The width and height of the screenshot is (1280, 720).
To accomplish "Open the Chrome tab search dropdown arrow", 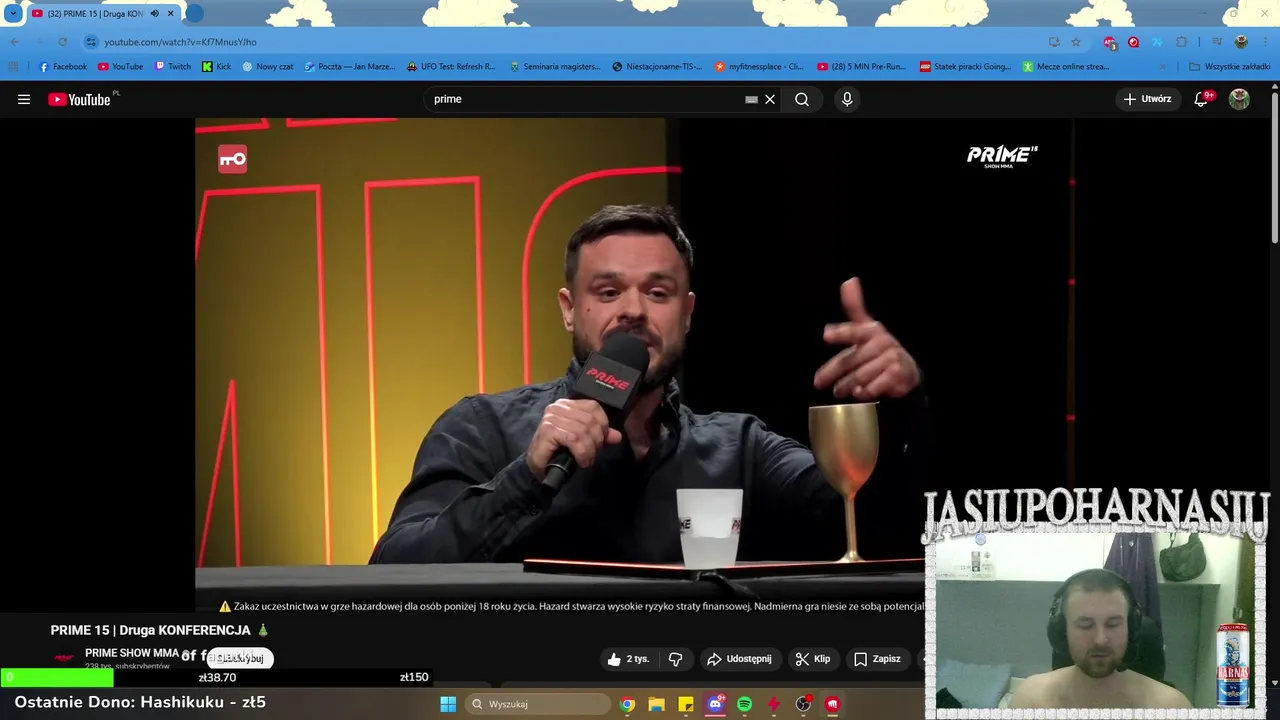I will coord(13,14).
